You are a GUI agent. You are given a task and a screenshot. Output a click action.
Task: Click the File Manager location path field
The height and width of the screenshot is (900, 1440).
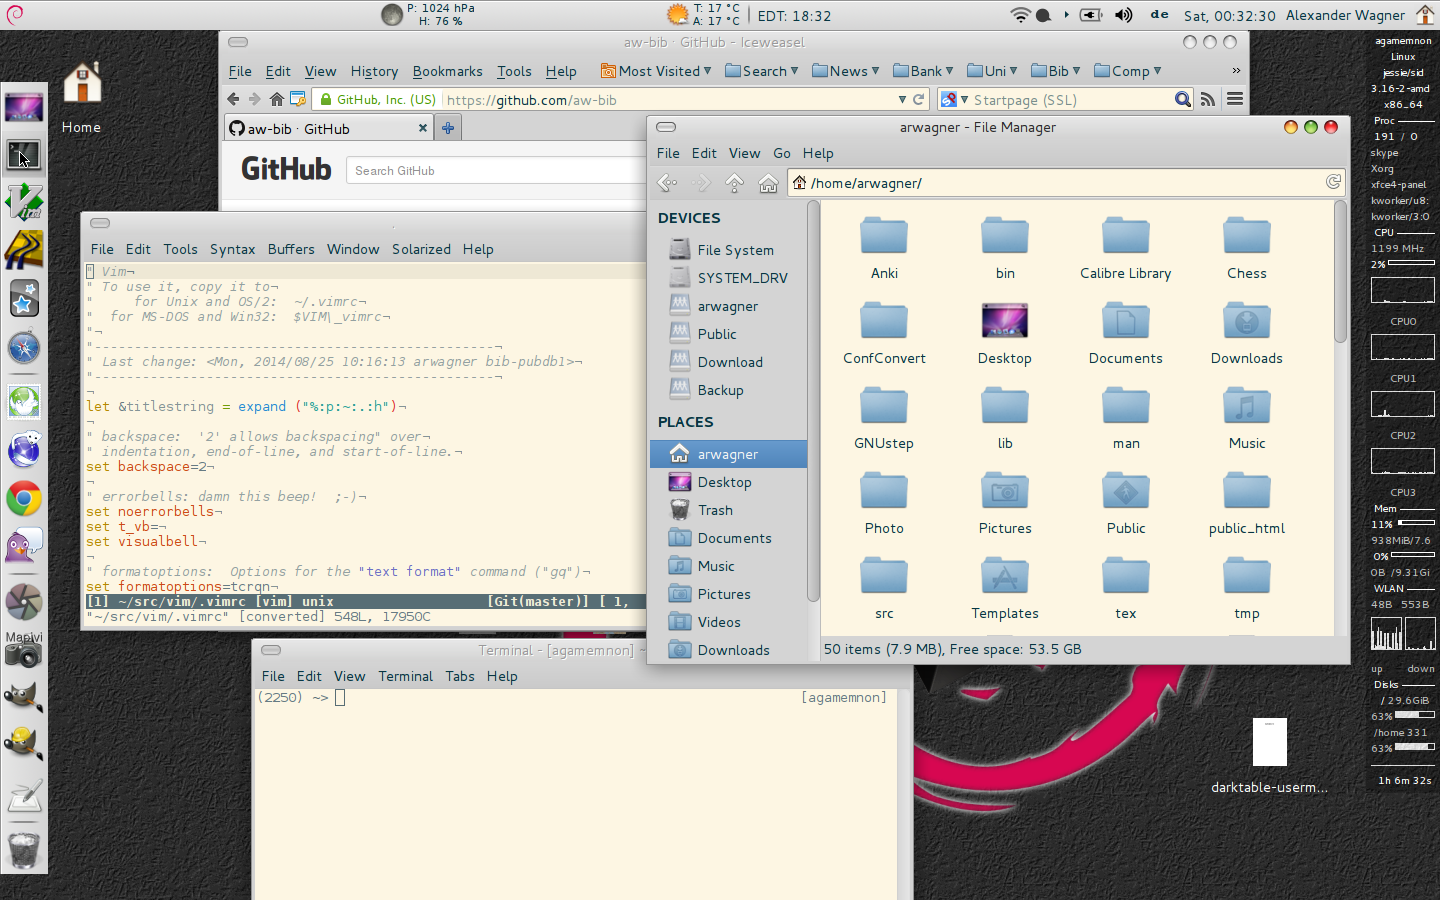(1066, 183)
